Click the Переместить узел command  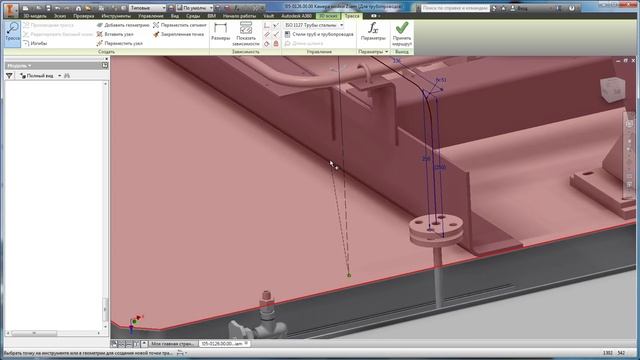[x=120, y=43]
